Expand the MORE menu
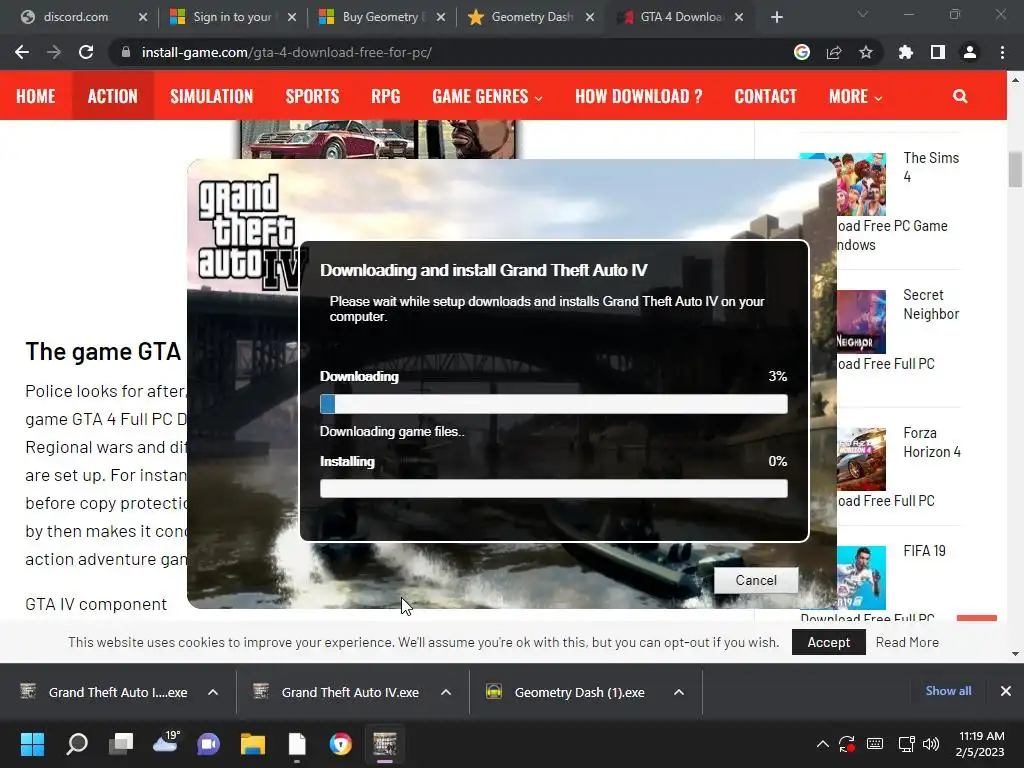 pyautogui.click(x=856, y=96)
